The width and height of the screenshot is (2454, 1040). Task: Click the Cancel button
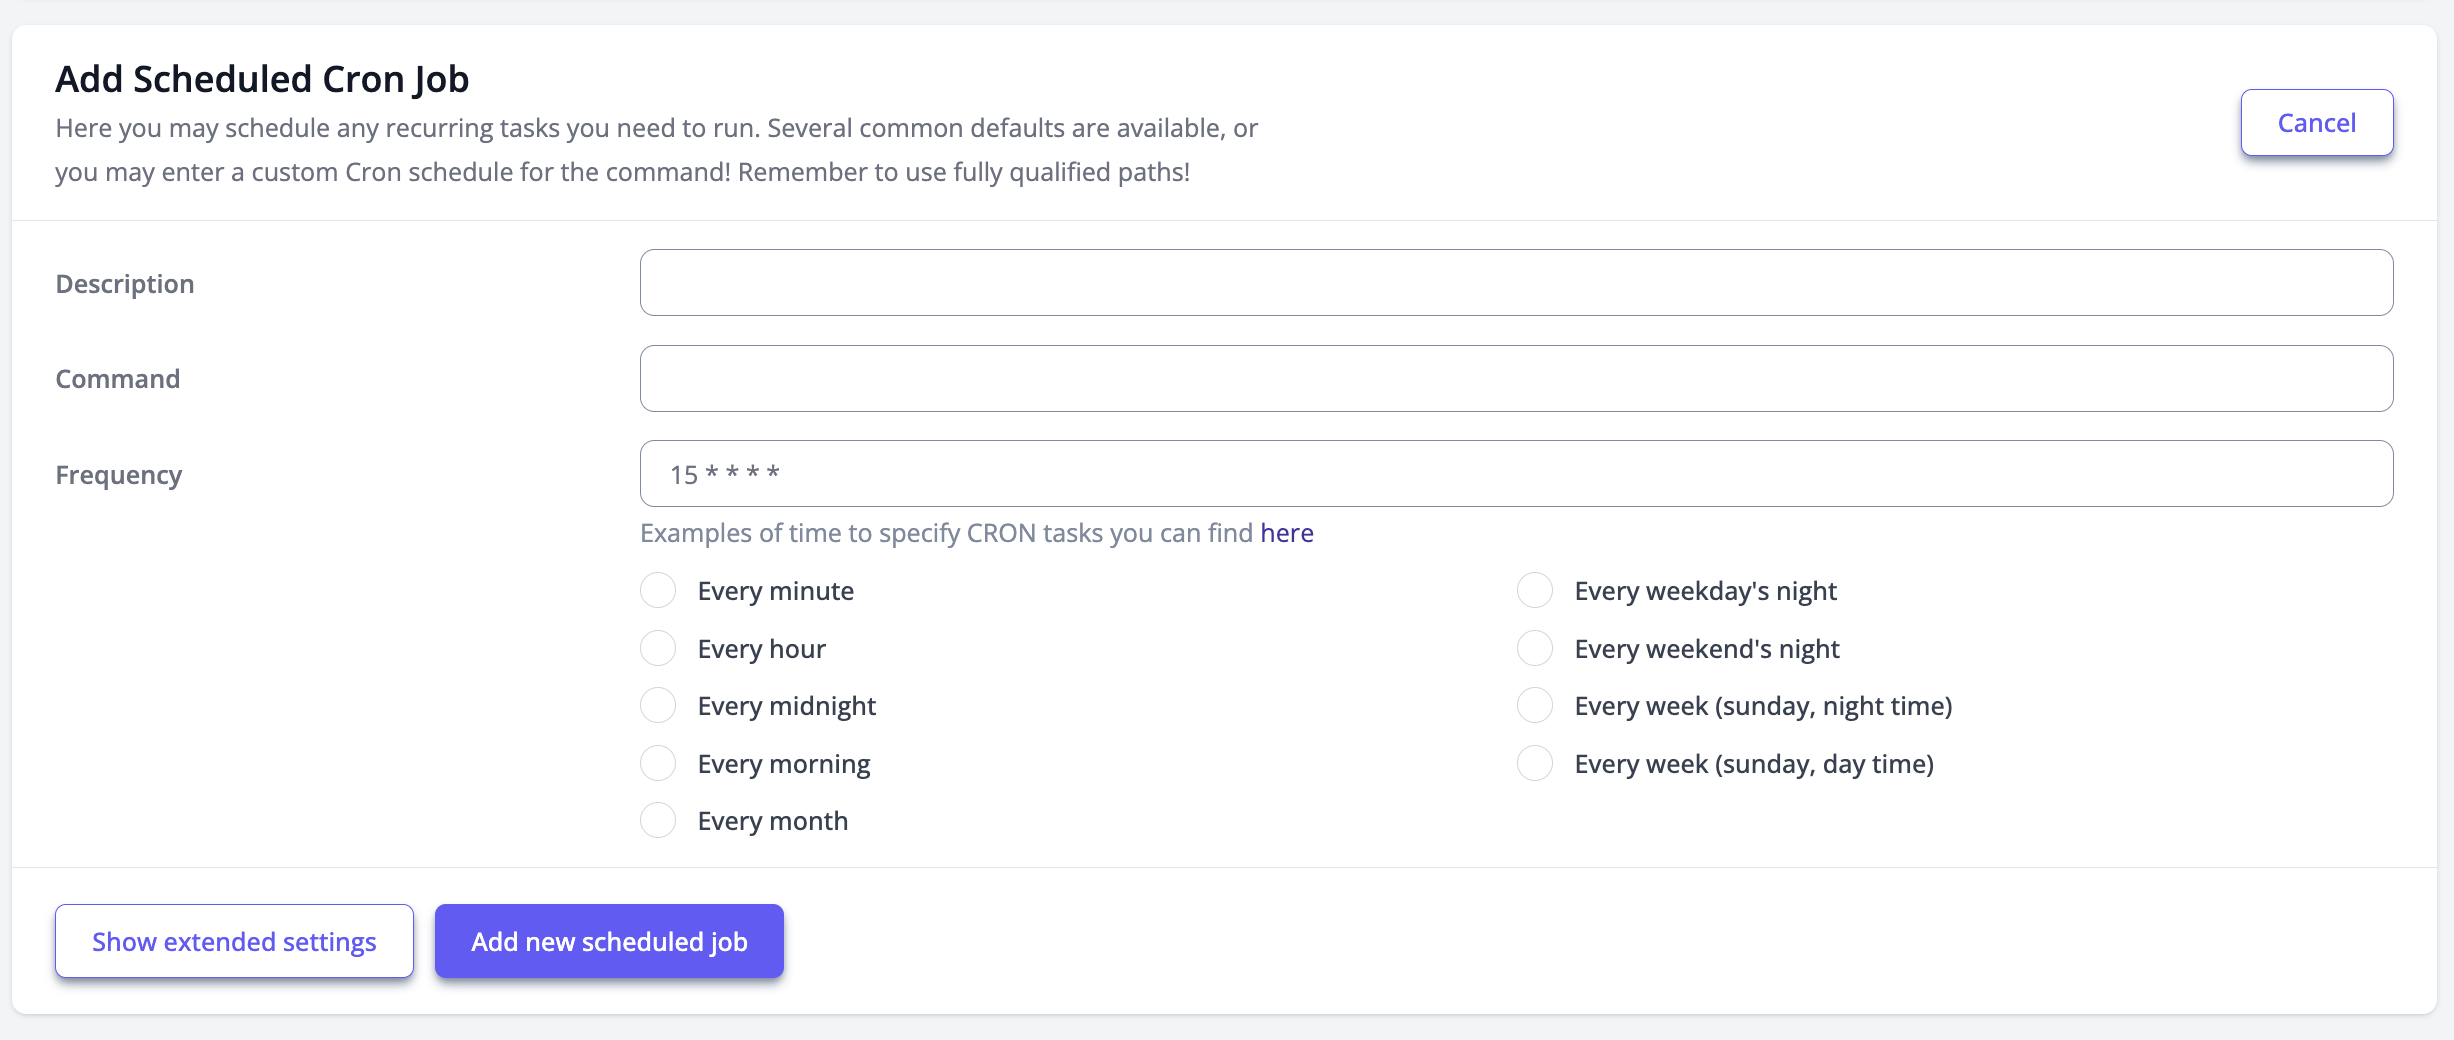(x=2316, y=123)
